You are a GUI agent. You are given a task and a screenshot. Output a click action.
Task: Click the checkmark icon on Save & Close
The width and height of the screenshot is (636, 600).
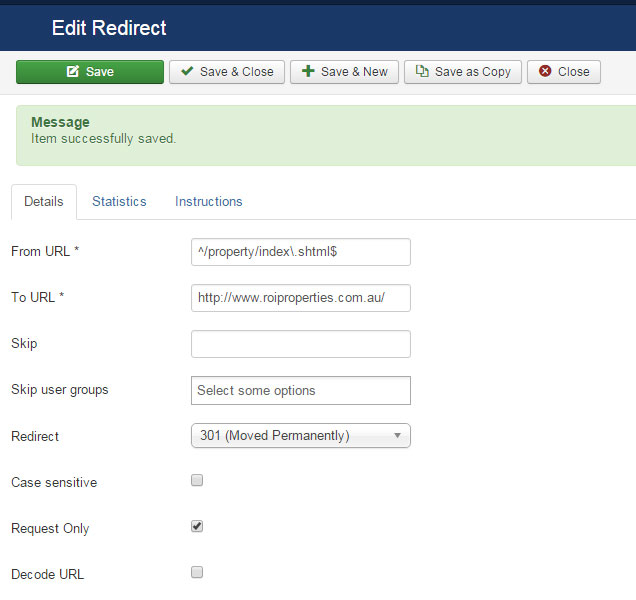187,72
